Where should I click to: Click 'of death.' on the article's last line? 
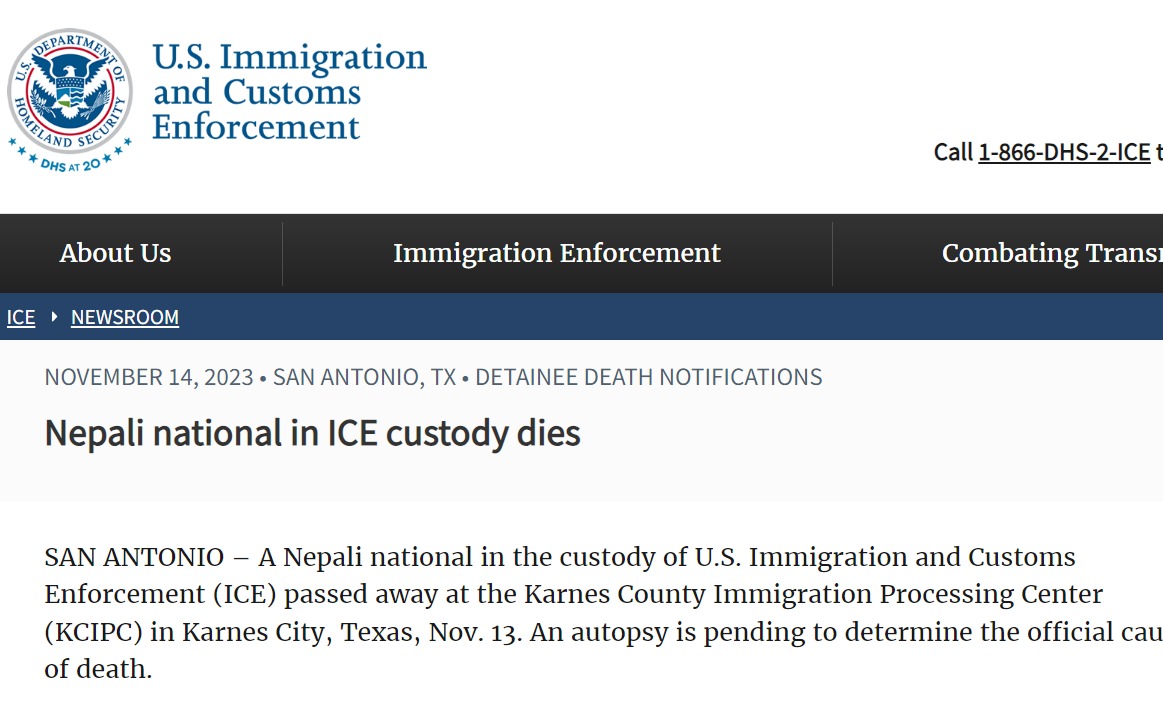[98, 669]
